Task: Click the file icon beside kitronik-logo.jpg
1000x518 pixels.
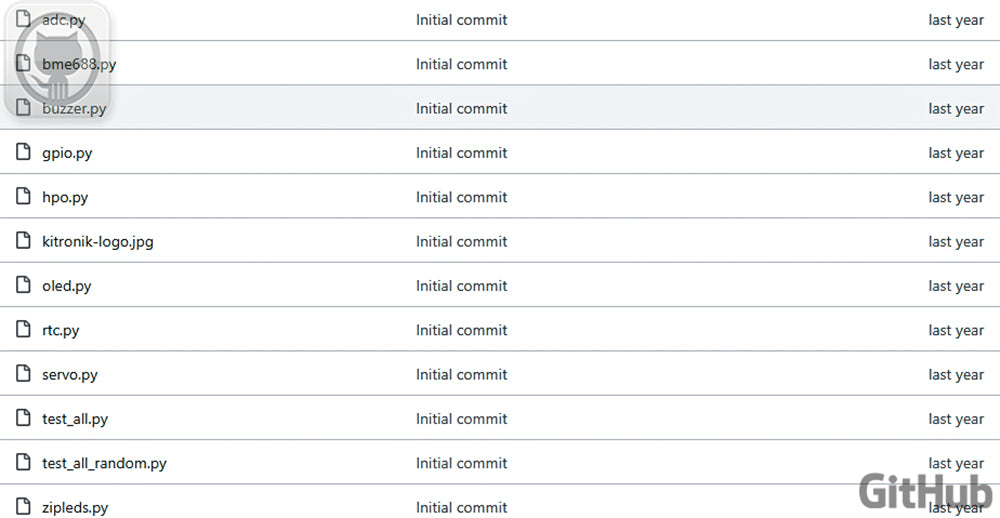Action: click(x=23, y=241)
